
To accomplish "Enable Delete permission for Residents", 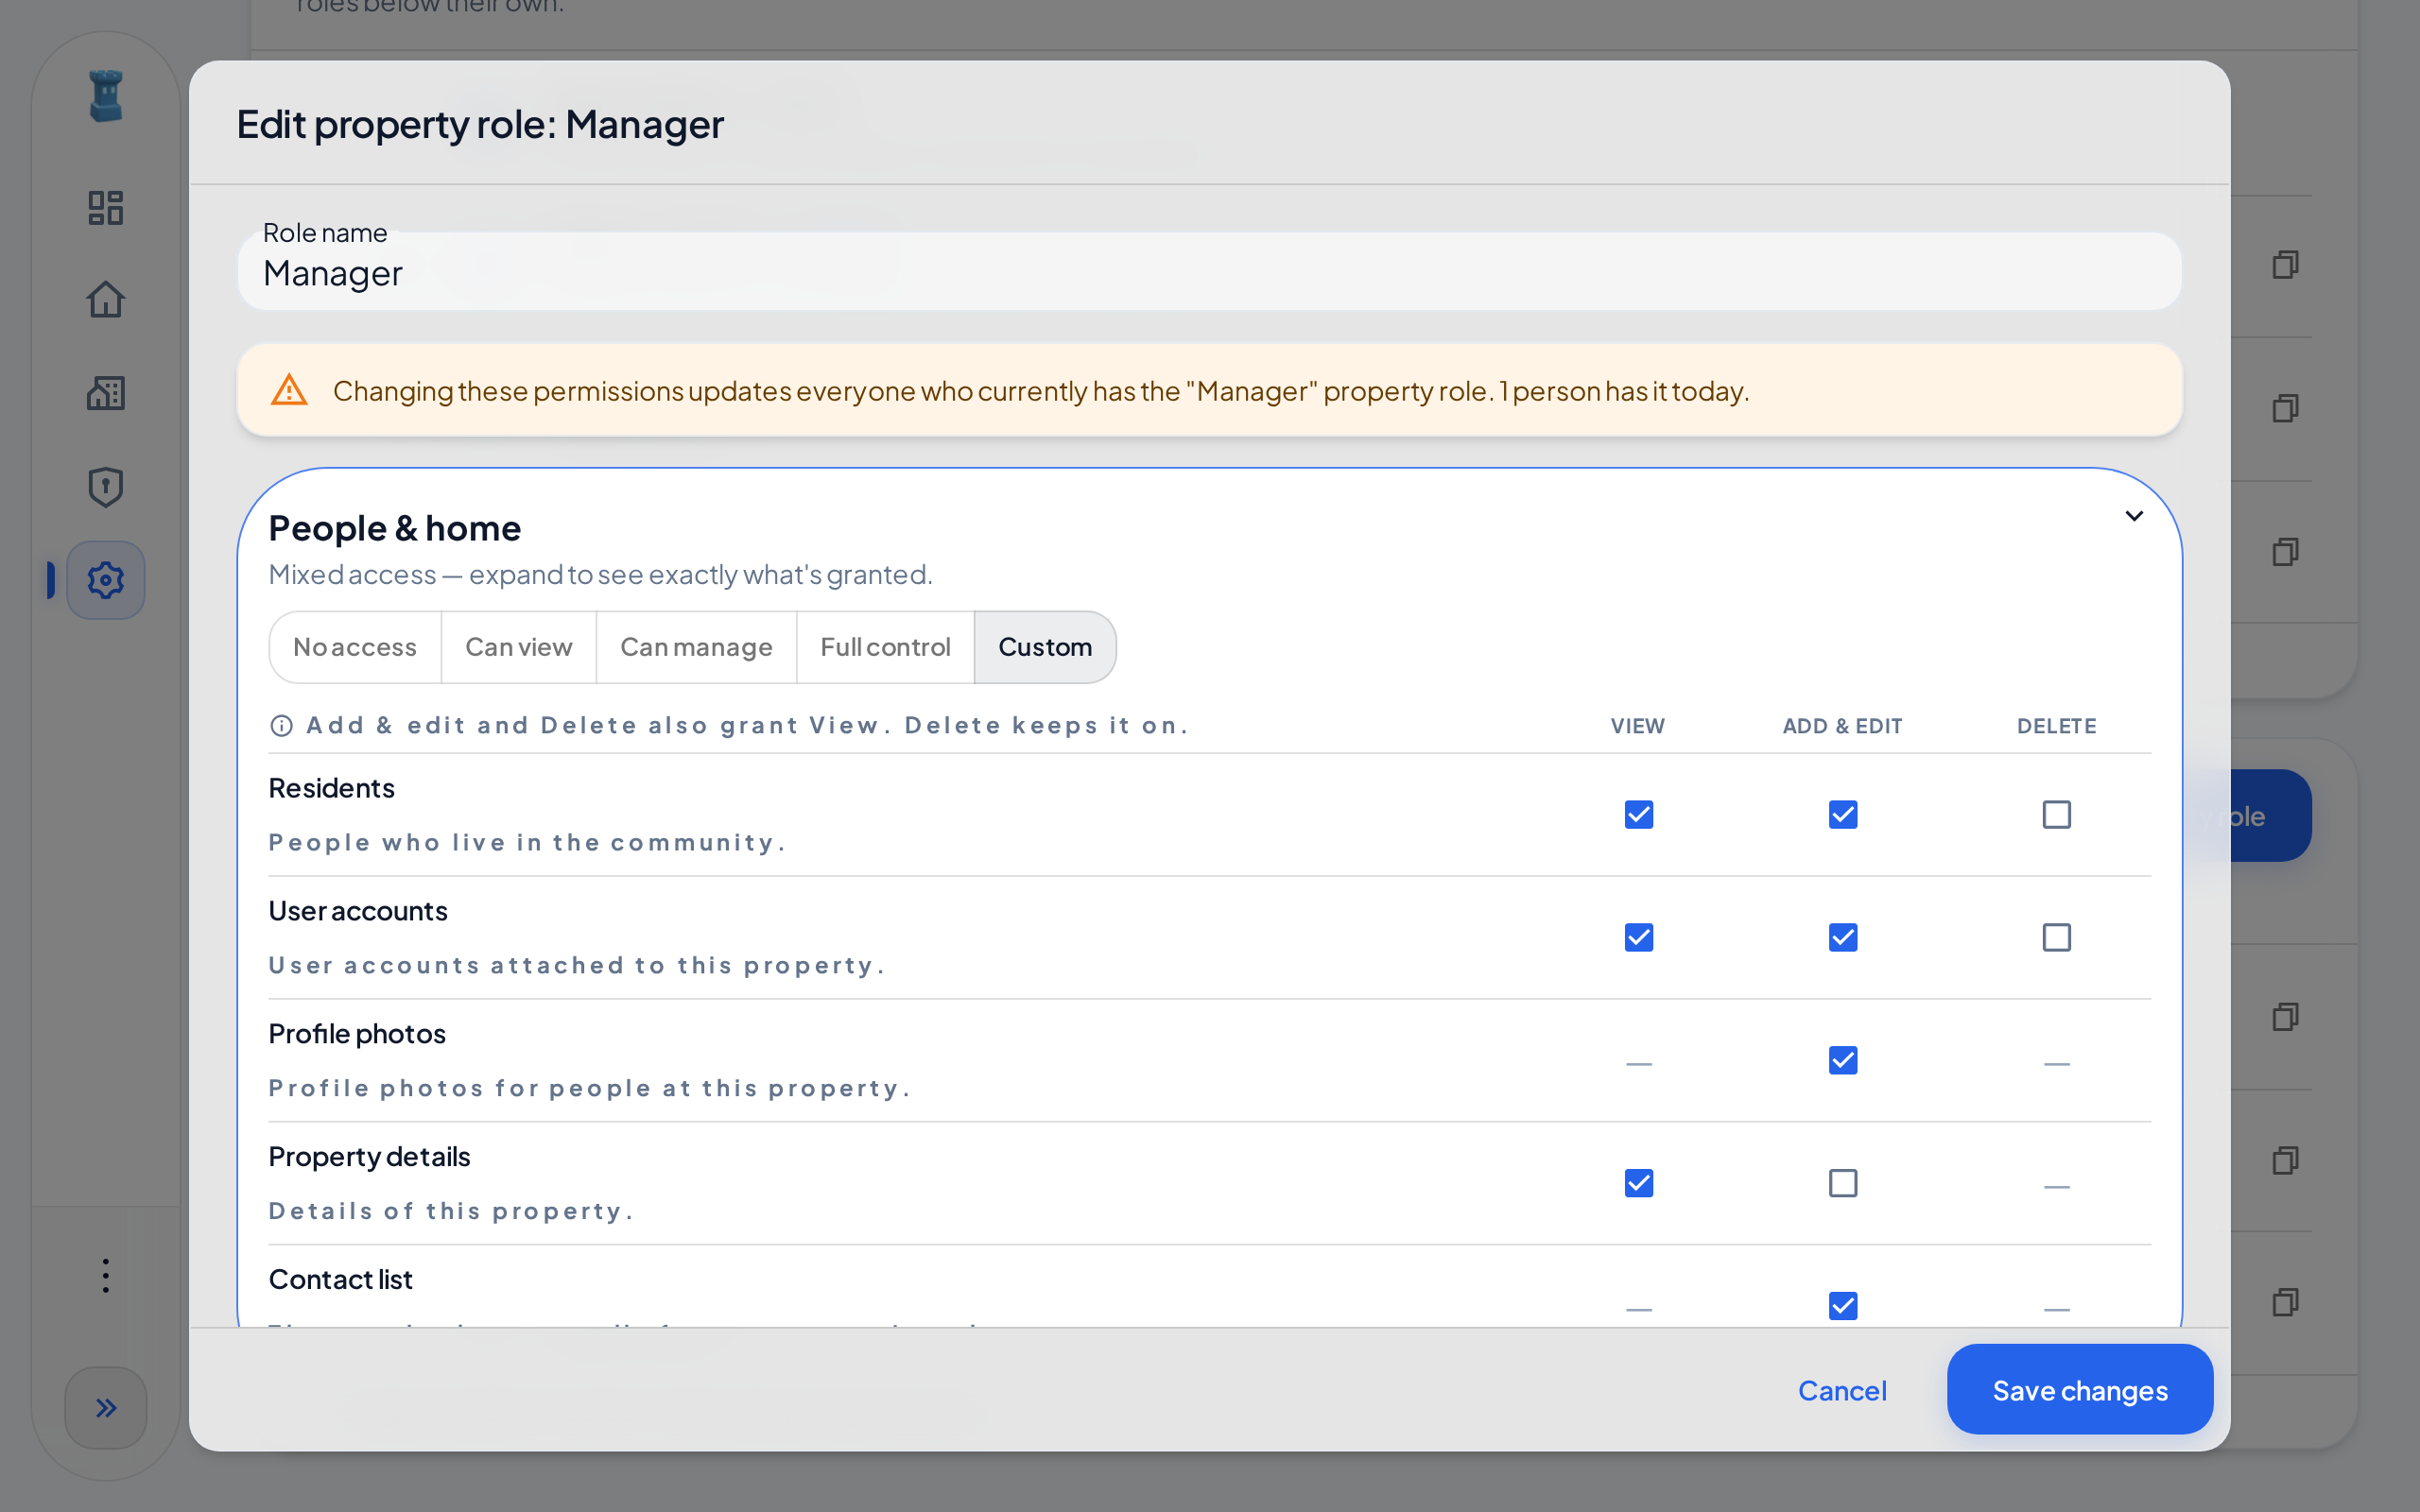I will pos(2056,815).
